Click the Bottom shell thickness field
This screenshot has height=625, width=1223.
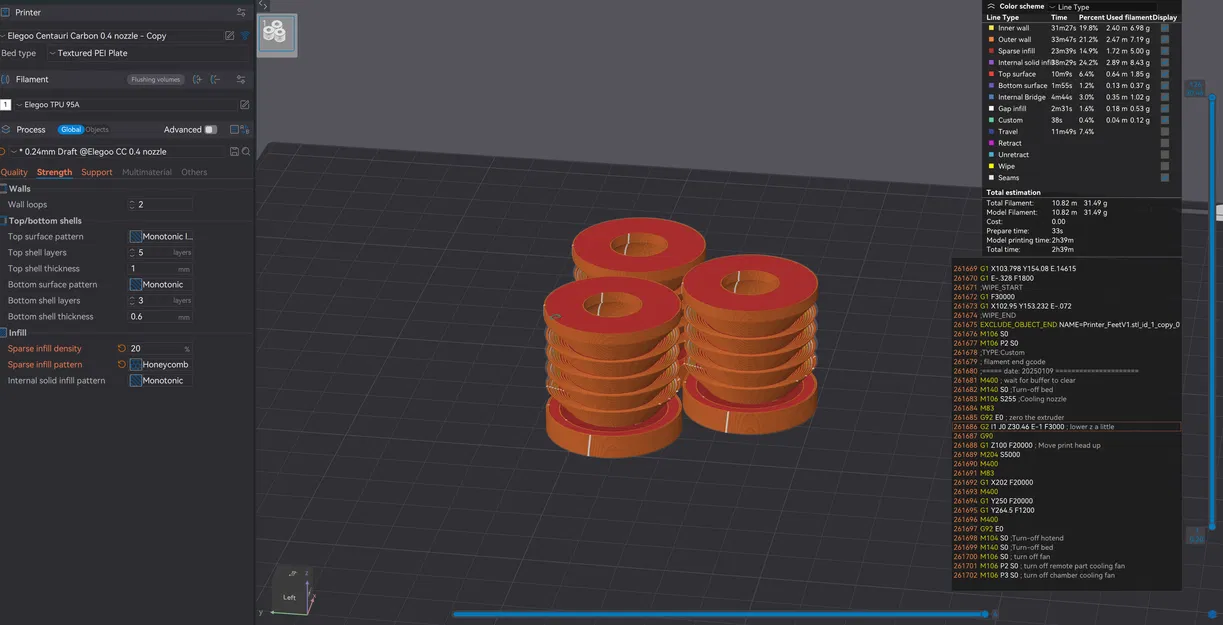pos(160,316)
